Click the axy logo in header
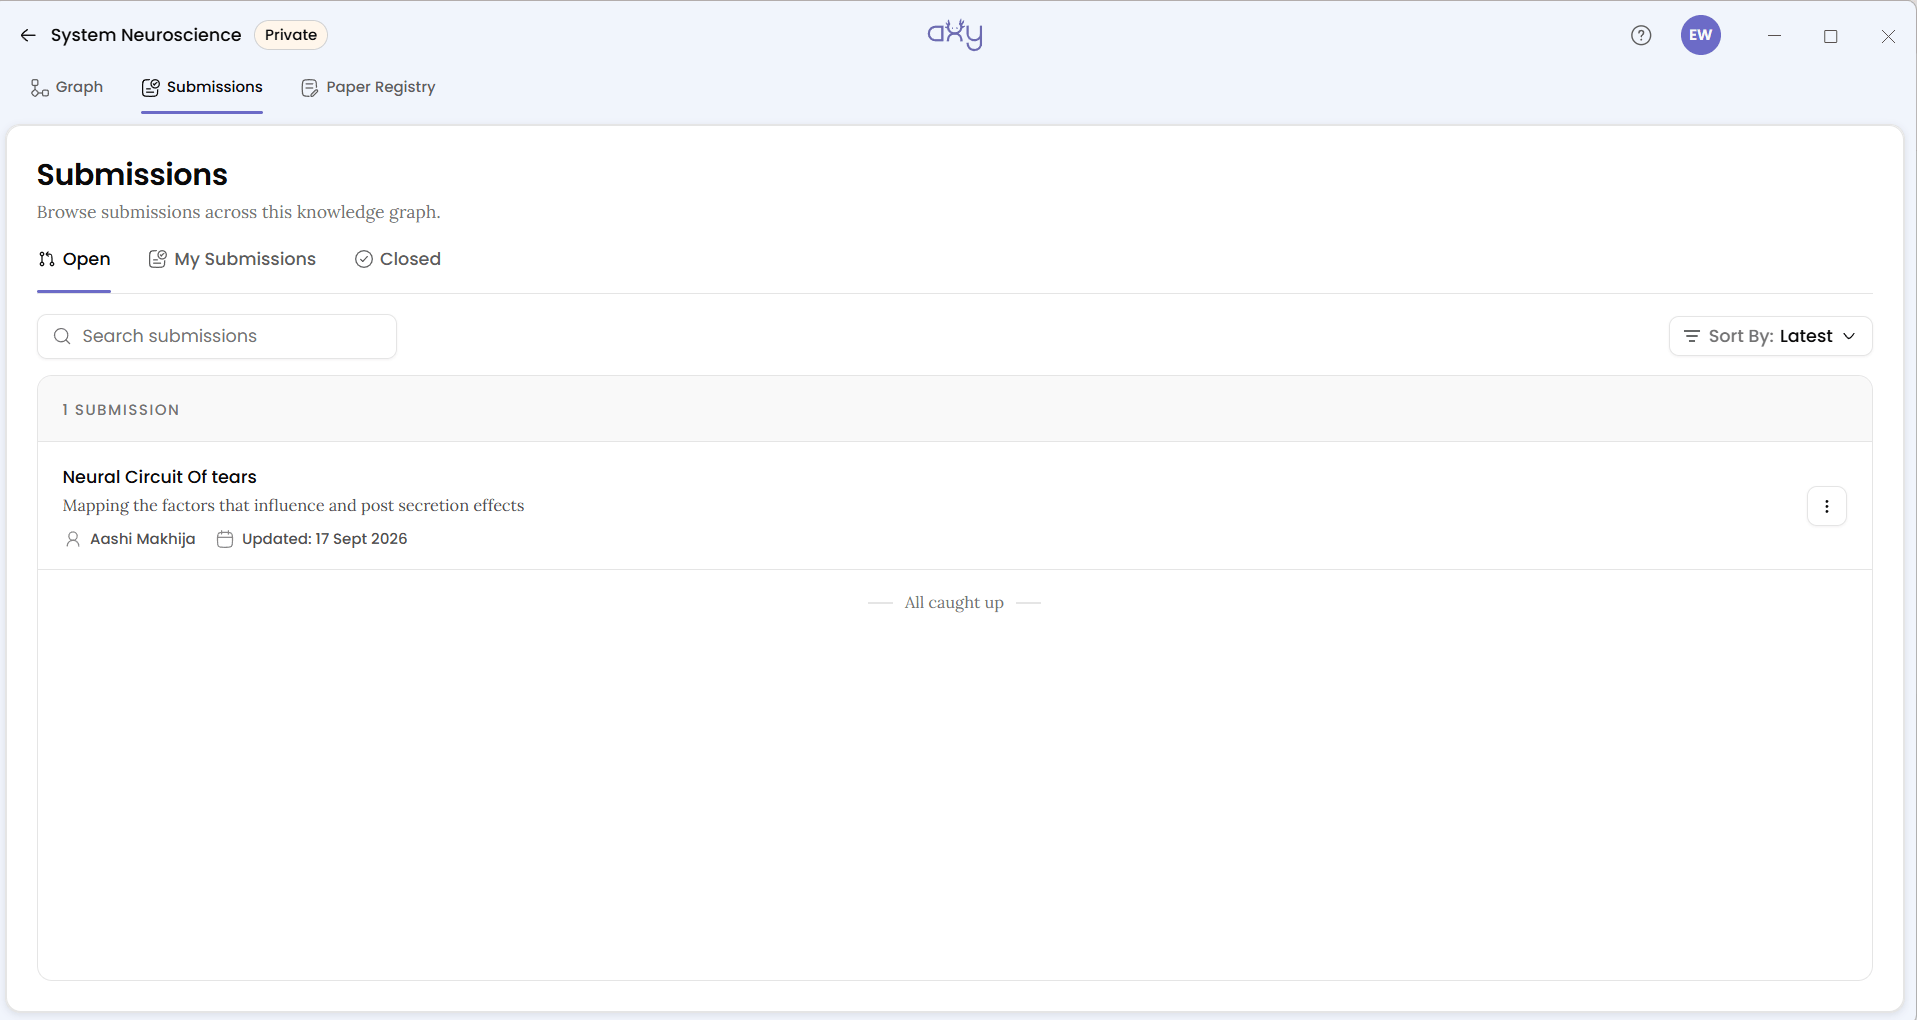 (x=955, y=35)
